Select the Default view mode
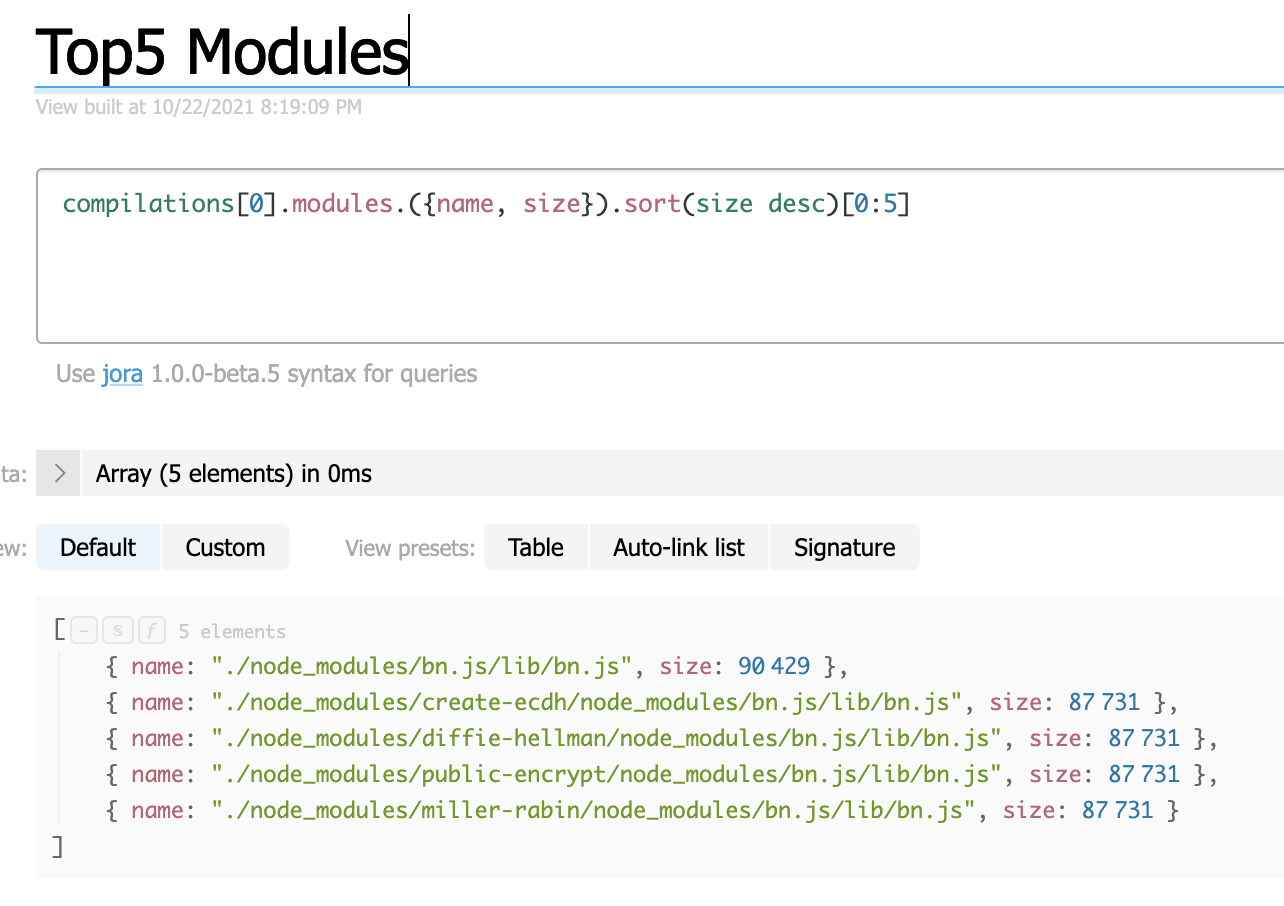Screen dimensions: 1284x906 pyautogui.click(x=98, y=547)
